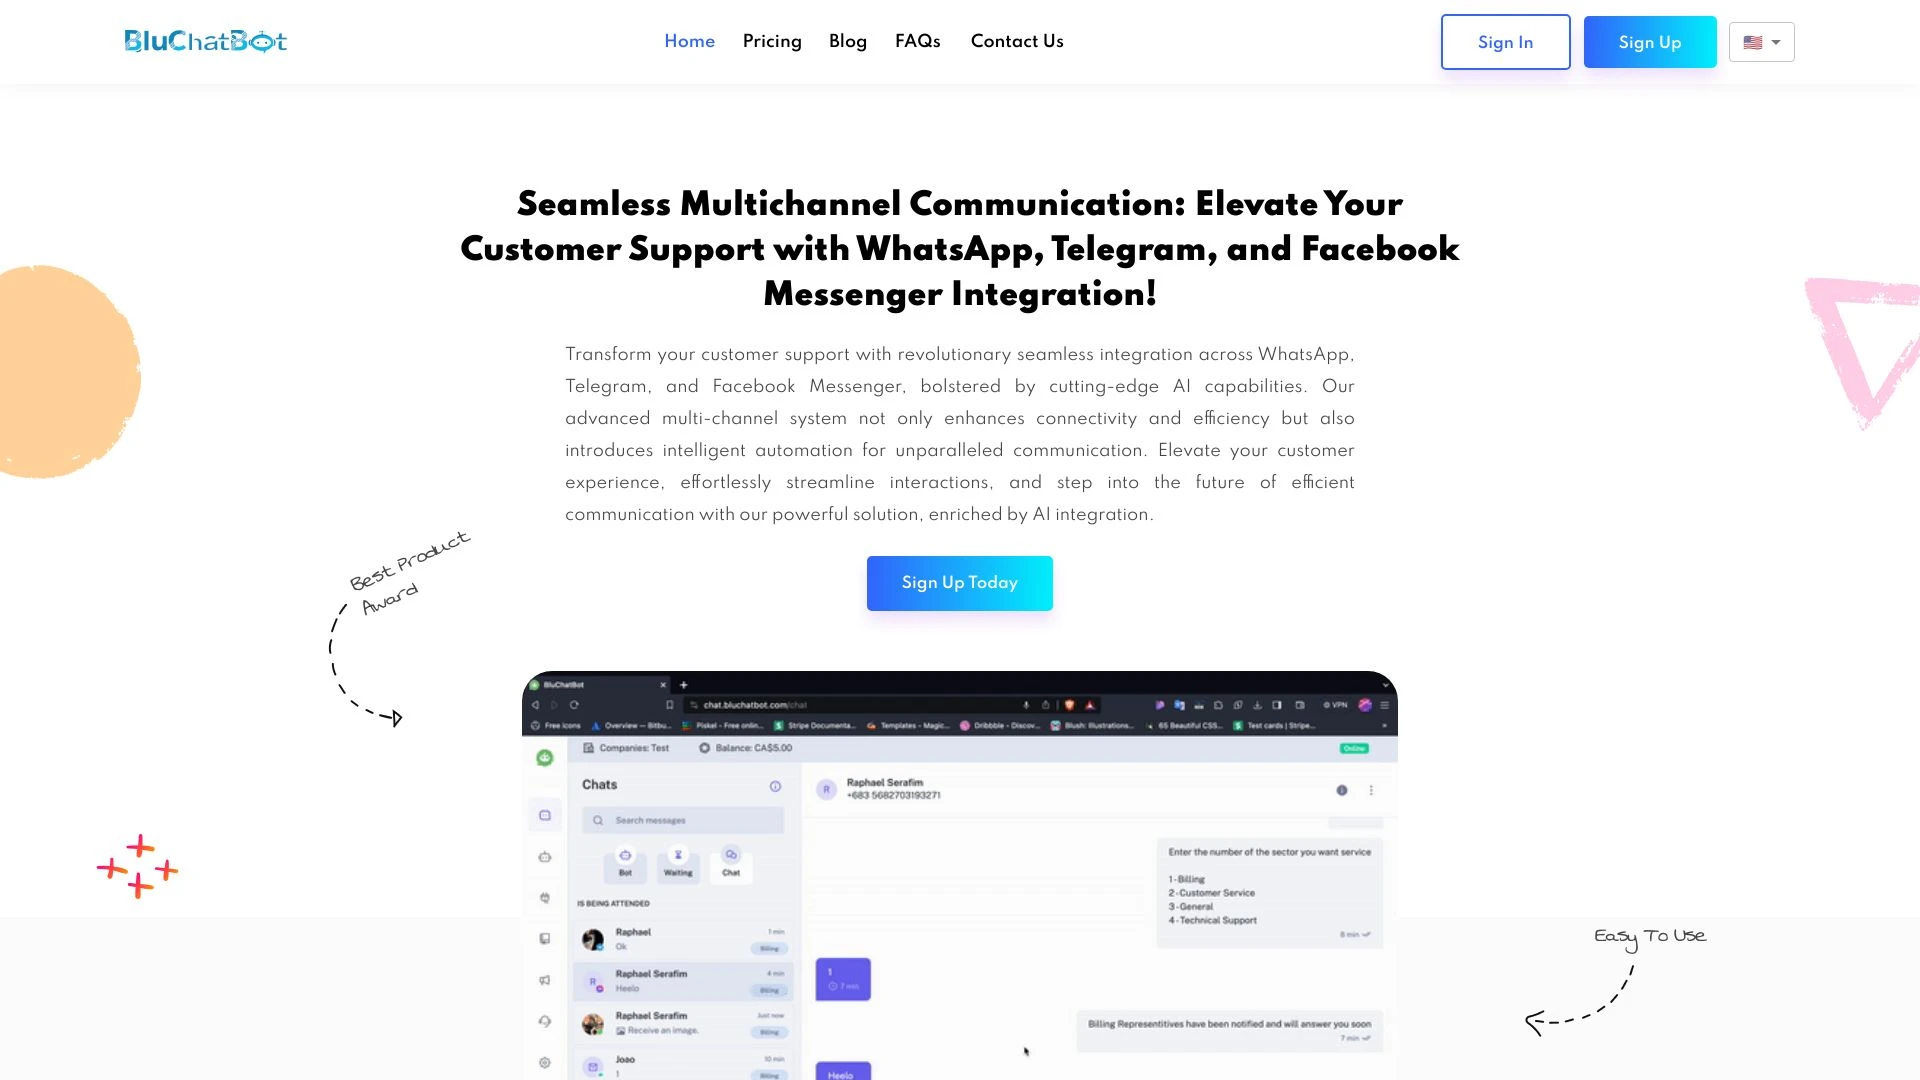Click the Sign Up Today button
Screen dimensions: 1920x1080
coord(959,582)
